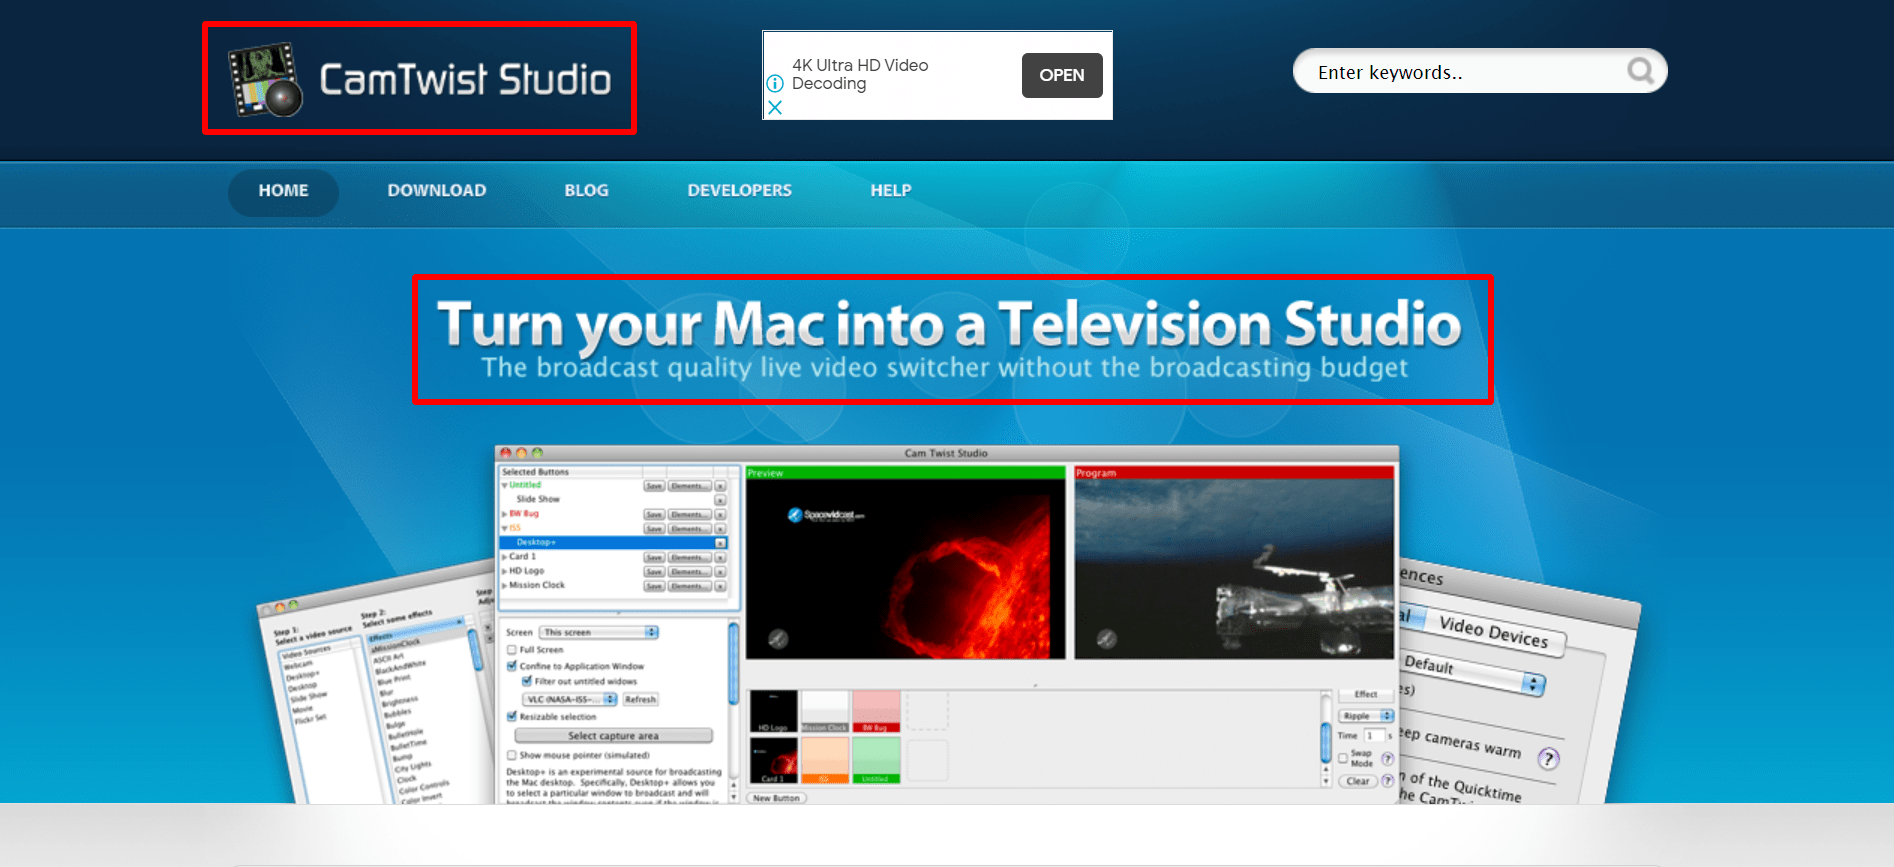1894x867 pixels.
Task: Click Elements on the BW Bug row
Action: [x=689, y=515]
